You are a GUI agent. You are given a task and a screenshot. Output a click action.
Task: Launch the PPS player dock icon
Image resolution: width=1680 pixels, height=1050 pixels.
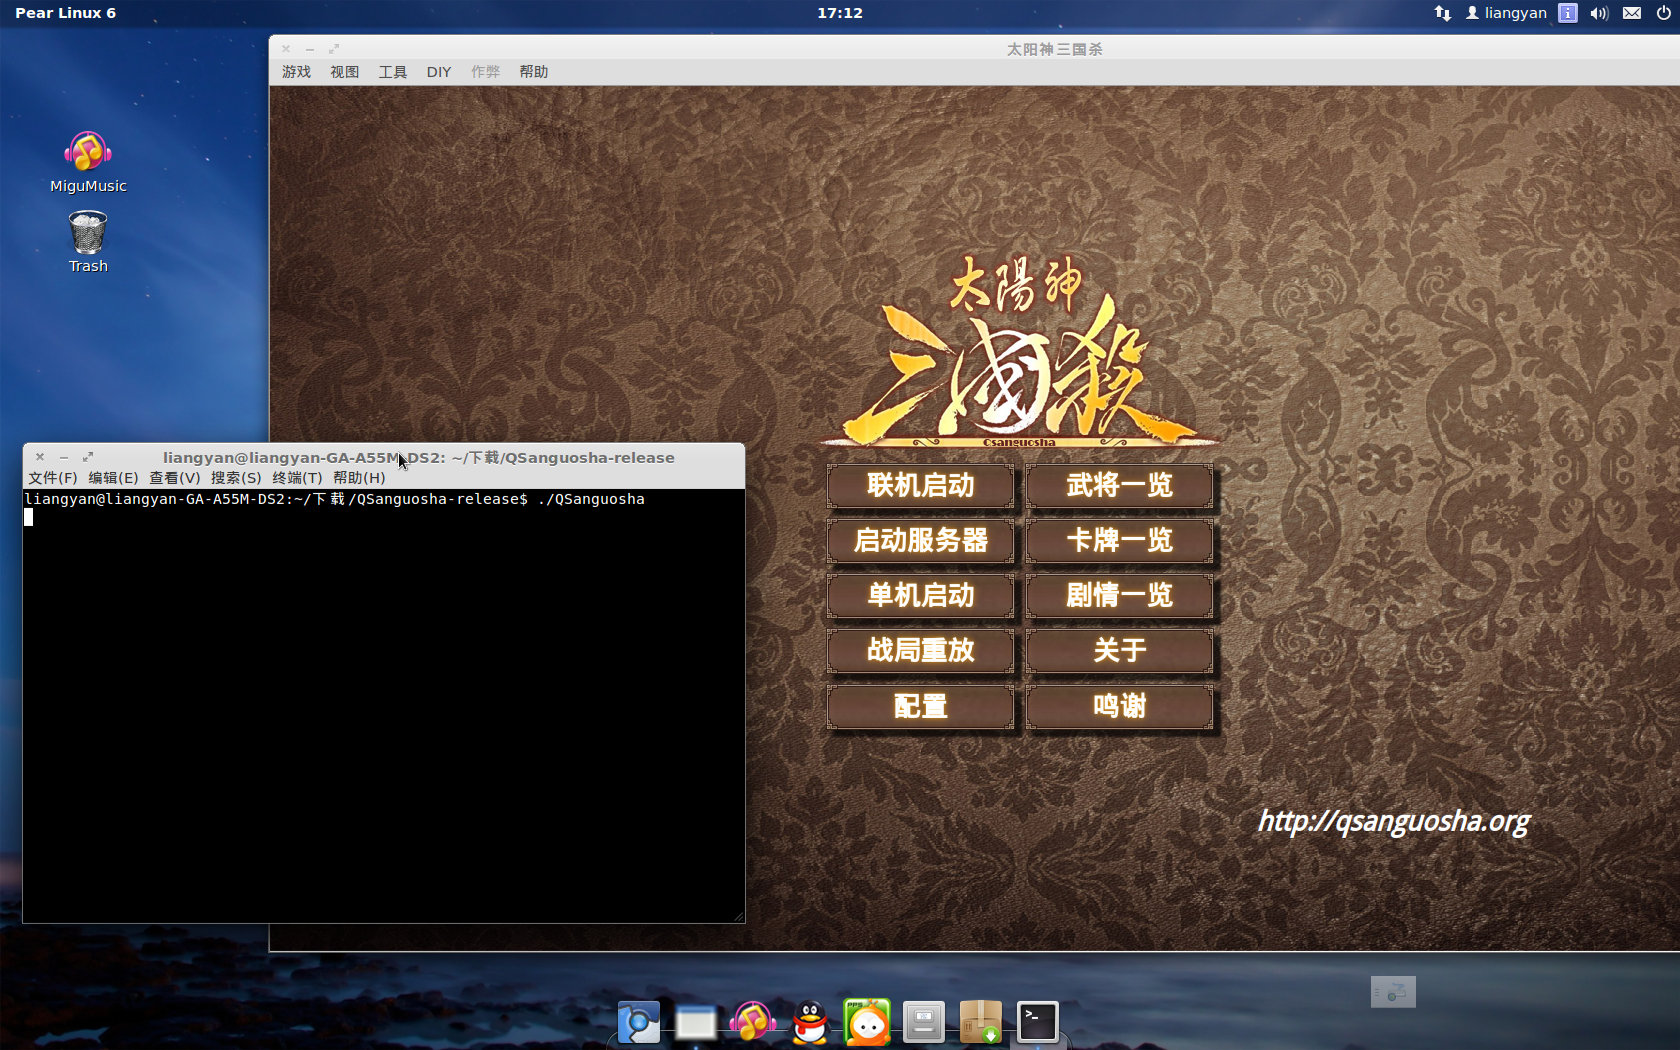click(x=867, y=1022)
